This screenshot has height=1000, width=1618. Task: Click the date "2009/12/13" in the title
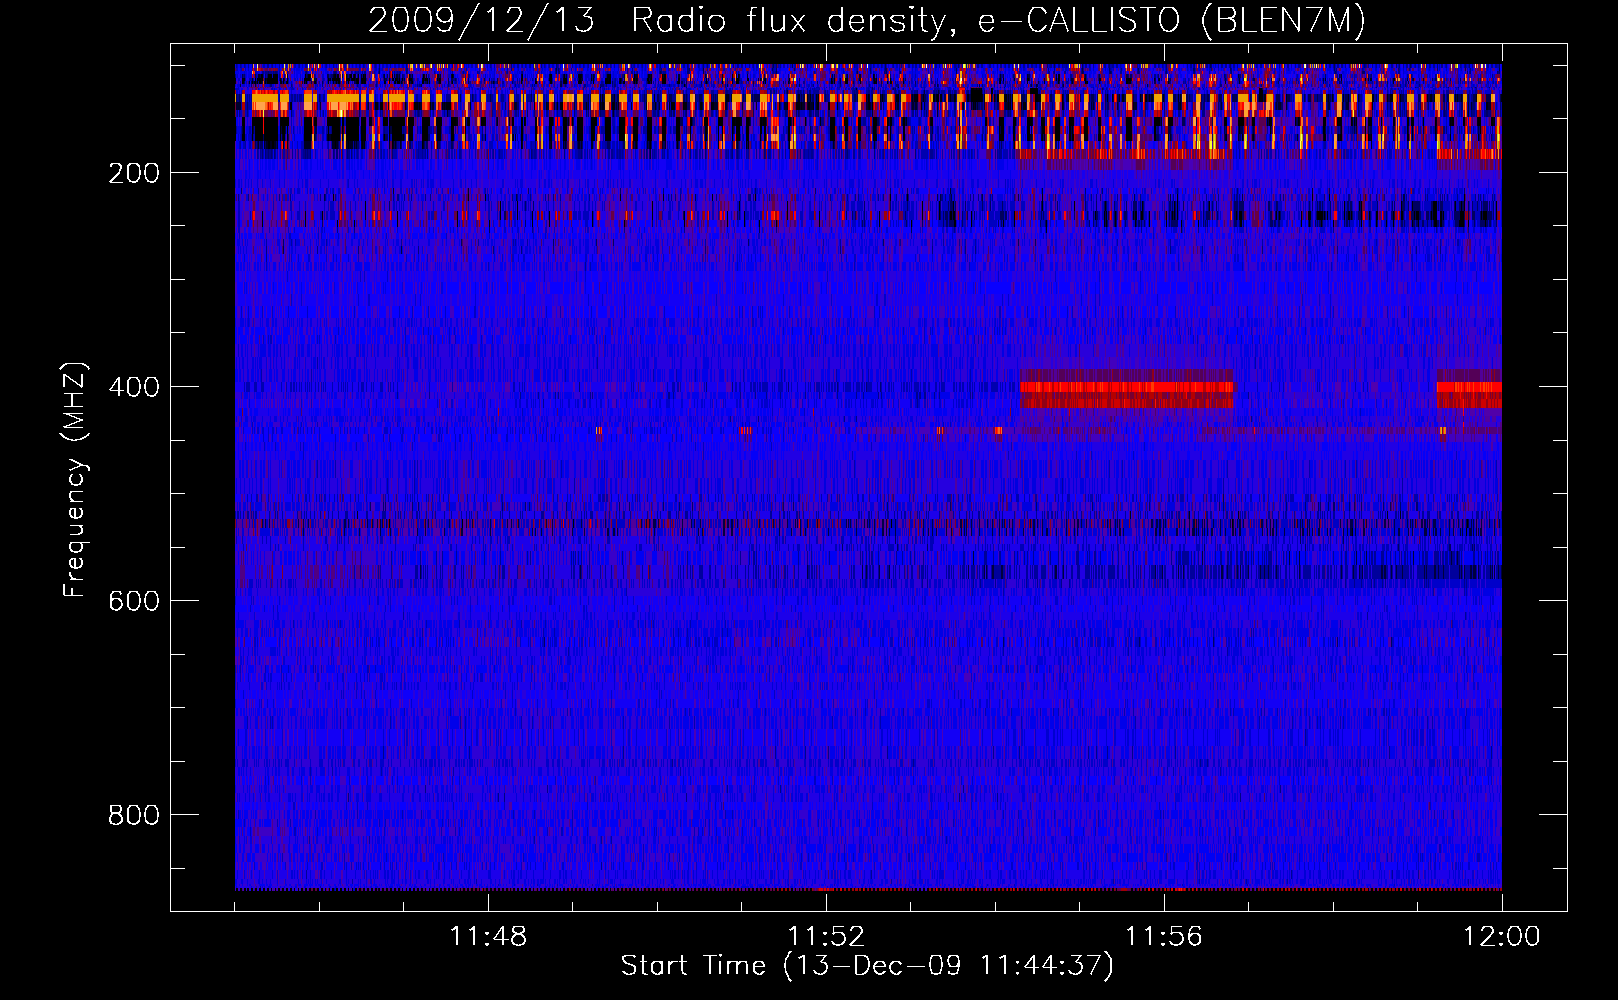coord(482,21)
